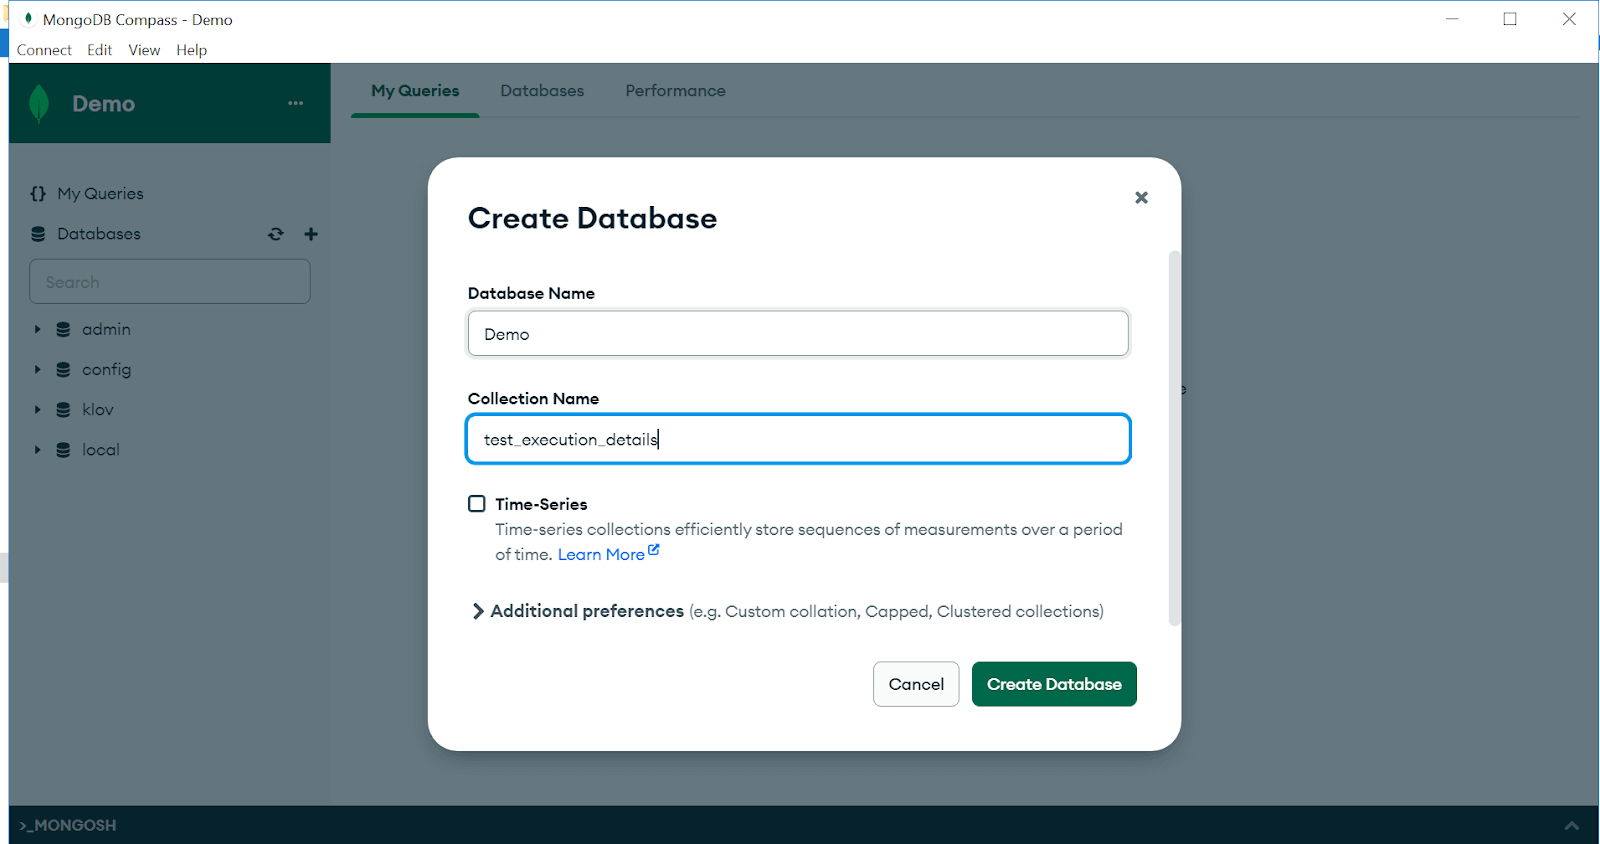Screen dimensions: 1600x844
Task: Open the Demo connection options menu (three dots)
Action: point(295,103)
